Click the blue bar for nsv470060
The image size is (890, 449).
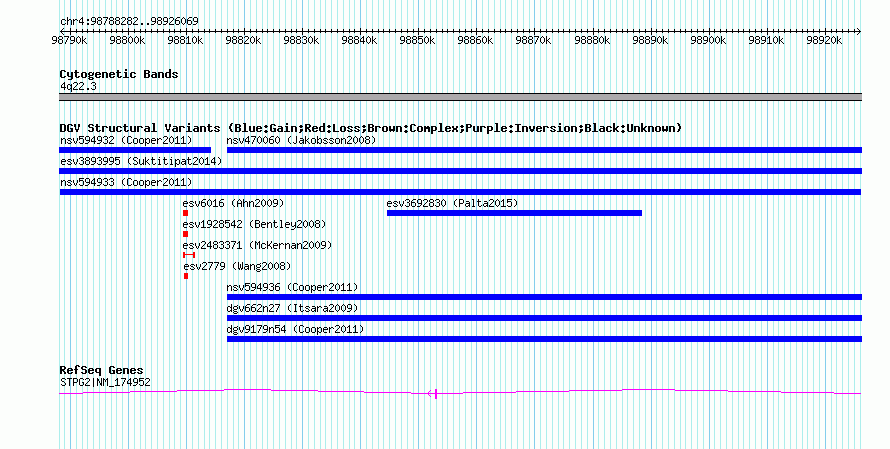click(x=544, y=150)
